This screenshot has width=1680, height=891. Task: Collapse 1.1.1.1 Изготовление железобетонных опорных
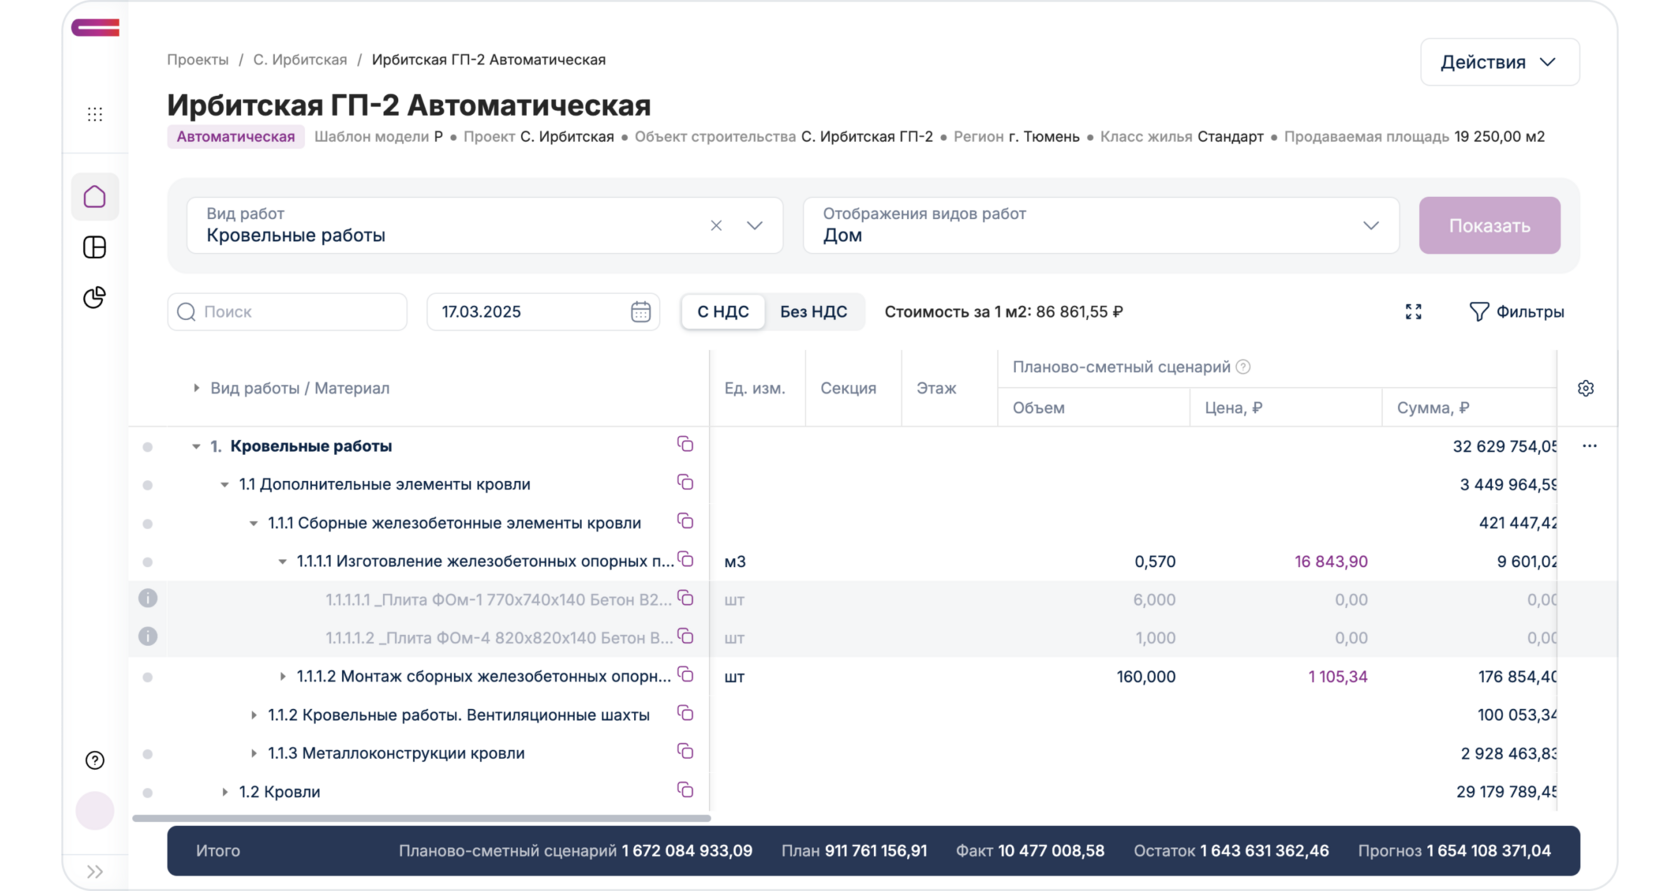click(282, 562)
